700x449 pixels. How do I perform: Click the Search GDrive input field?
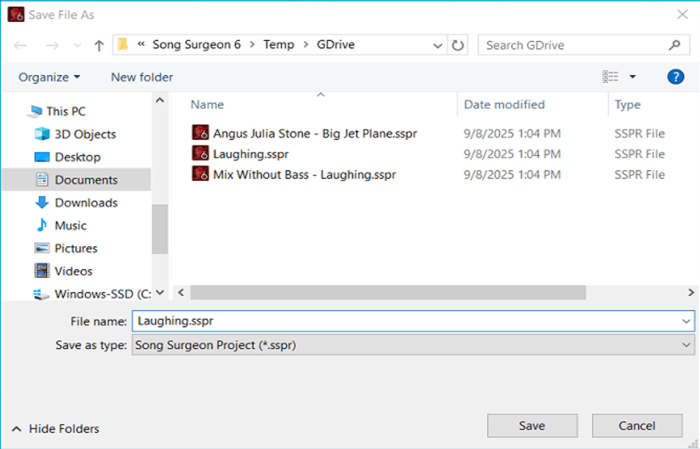[570, 45]
